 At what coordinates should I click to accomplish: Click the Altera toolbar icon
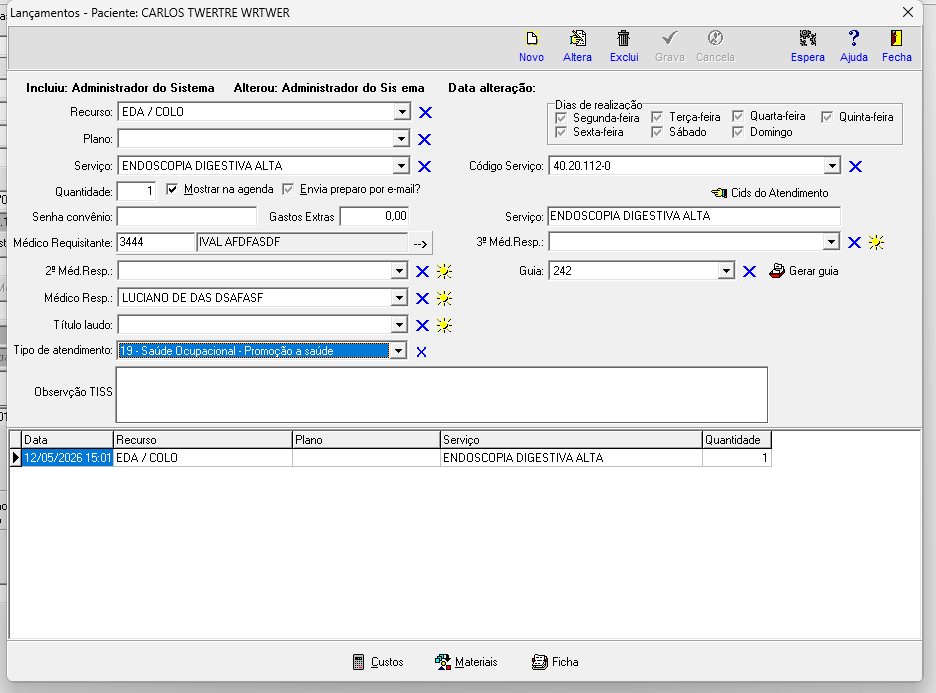[577, 39]
